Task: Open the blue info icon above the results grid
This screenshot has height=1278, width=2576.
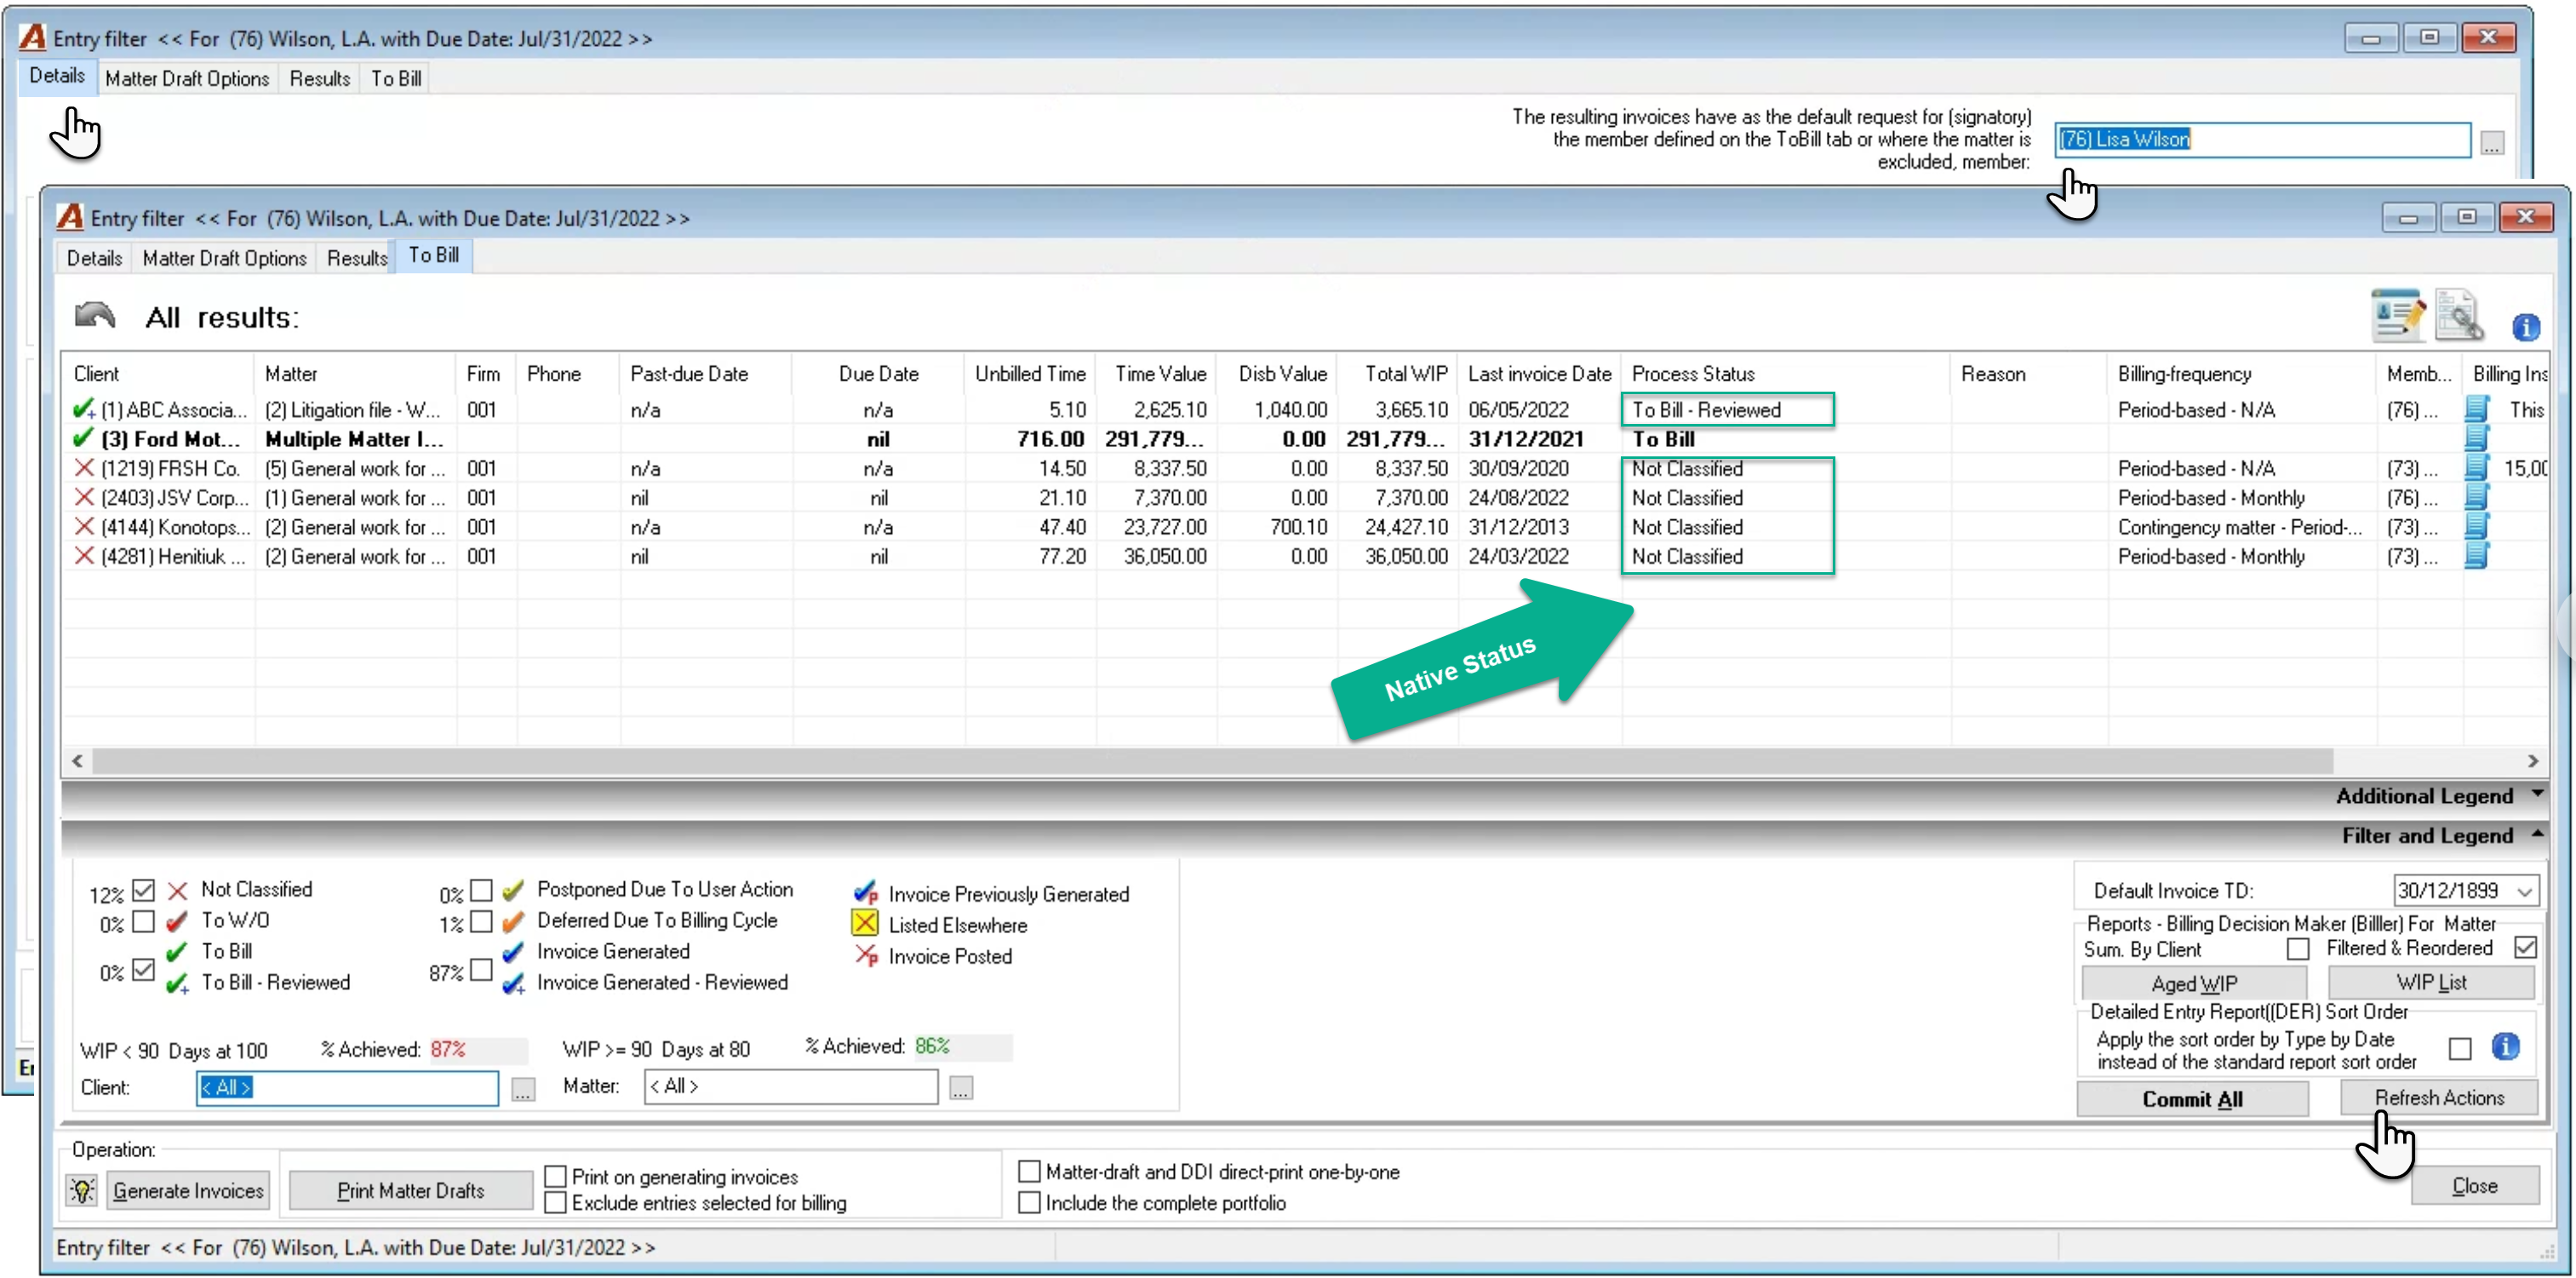Action: pos(2525,327)
